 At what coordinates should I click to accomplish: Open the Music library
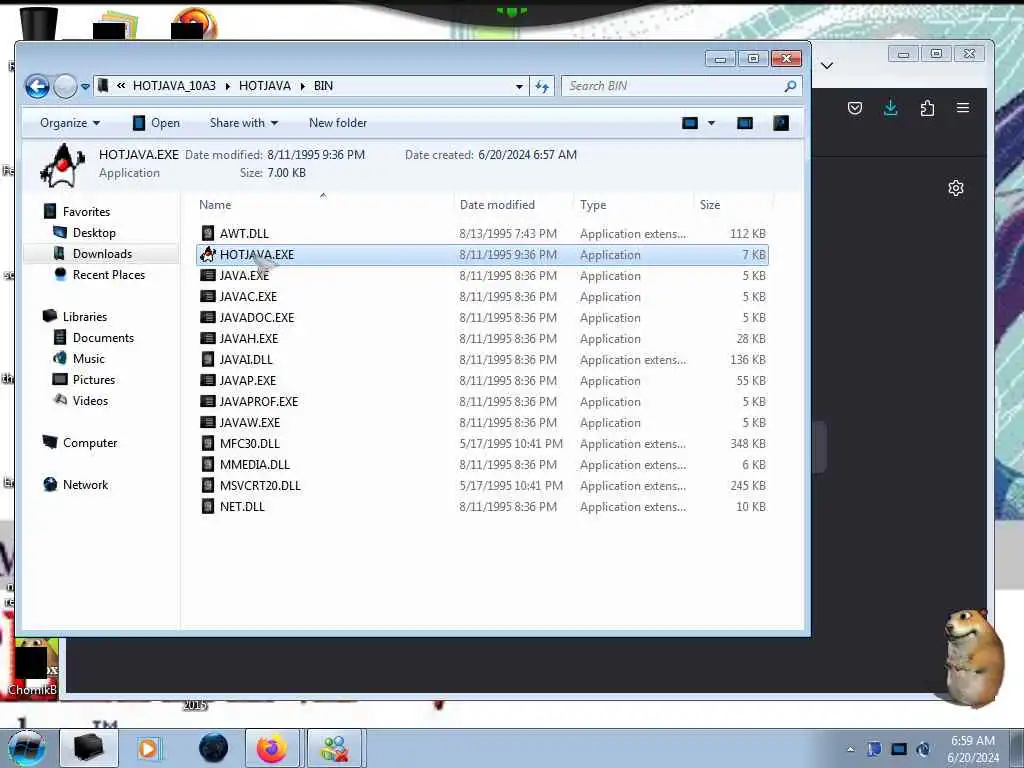[88, 359]
